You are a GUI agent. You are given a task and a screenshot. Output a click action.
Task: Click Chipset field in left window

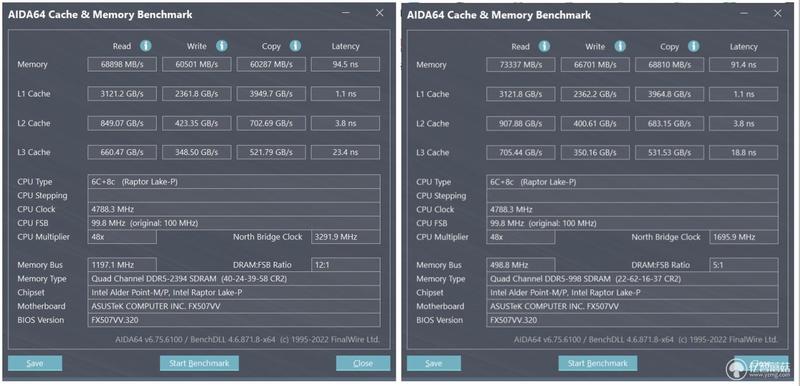coord(234,292)
